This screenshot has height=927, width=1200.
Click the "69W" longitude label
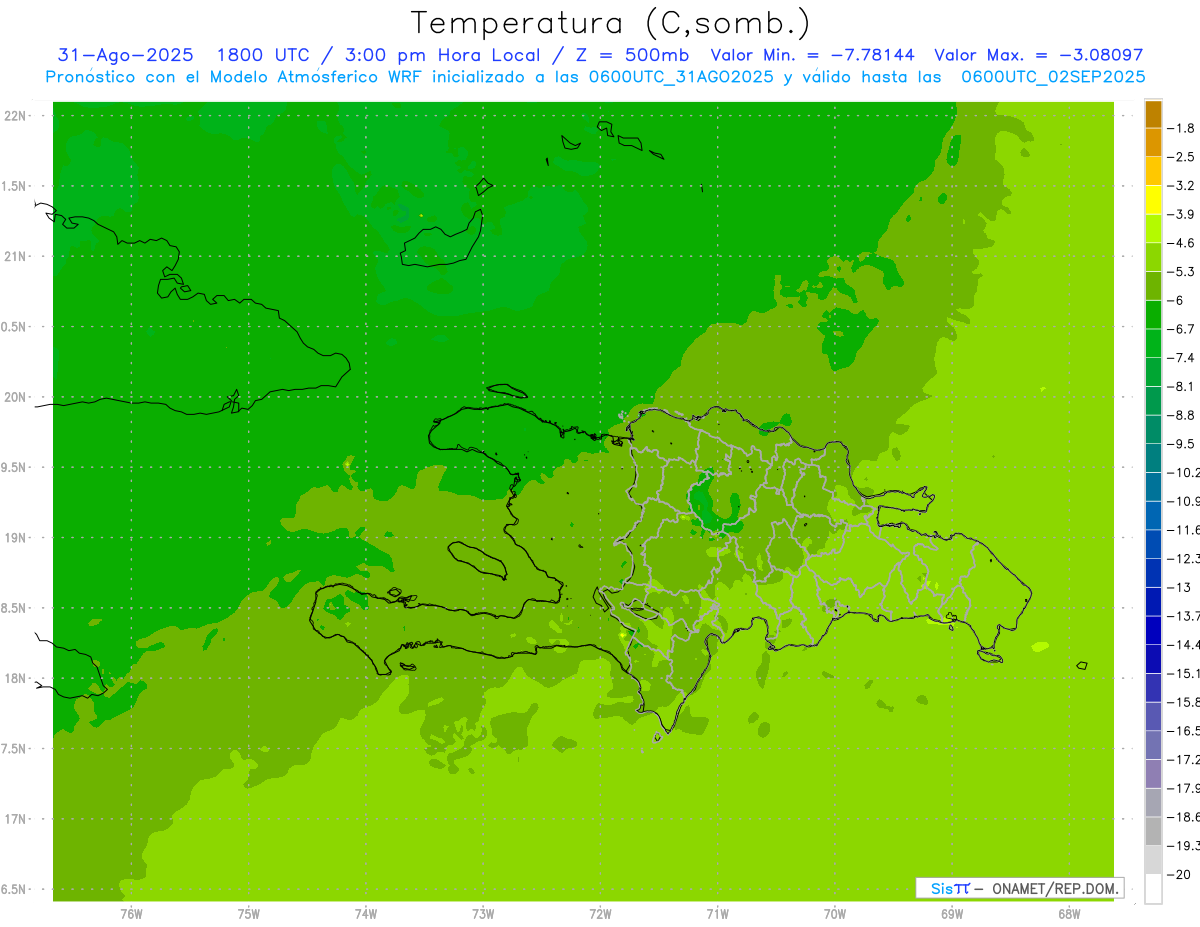952,913
